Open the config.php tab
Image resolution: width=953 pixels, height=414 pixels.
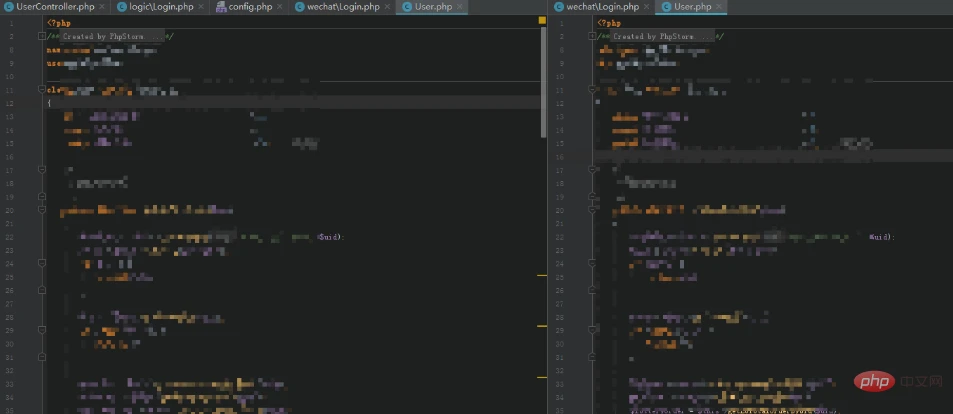point(251,7)
